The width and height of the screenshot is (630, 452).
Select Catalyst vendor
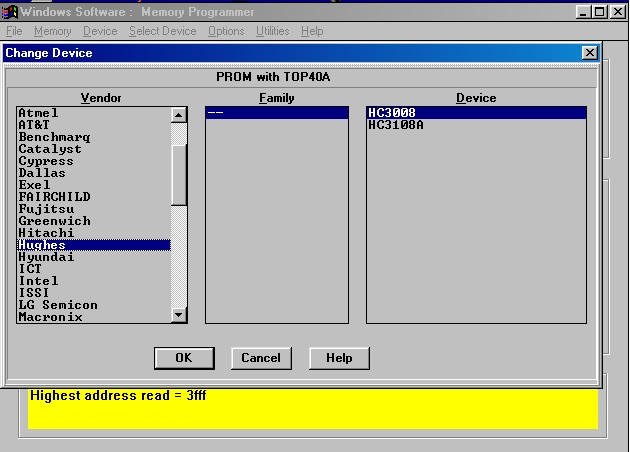(x=94, y=149)
